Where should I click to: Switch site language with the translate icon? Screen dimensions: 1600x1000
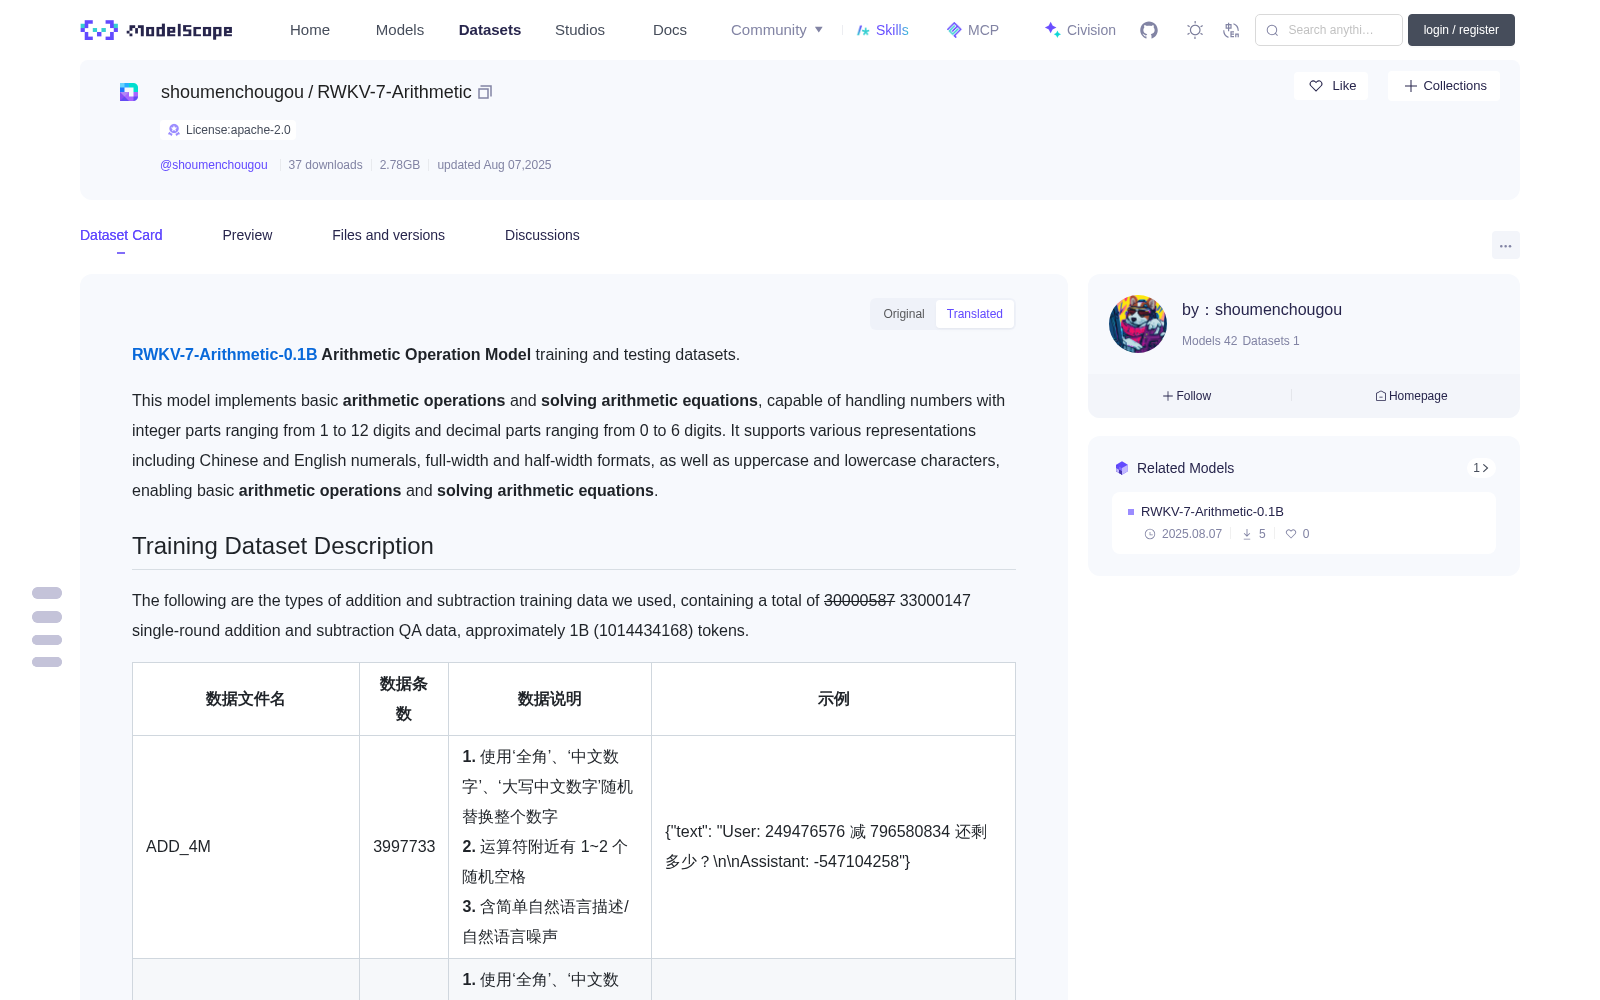[1232, 30]
